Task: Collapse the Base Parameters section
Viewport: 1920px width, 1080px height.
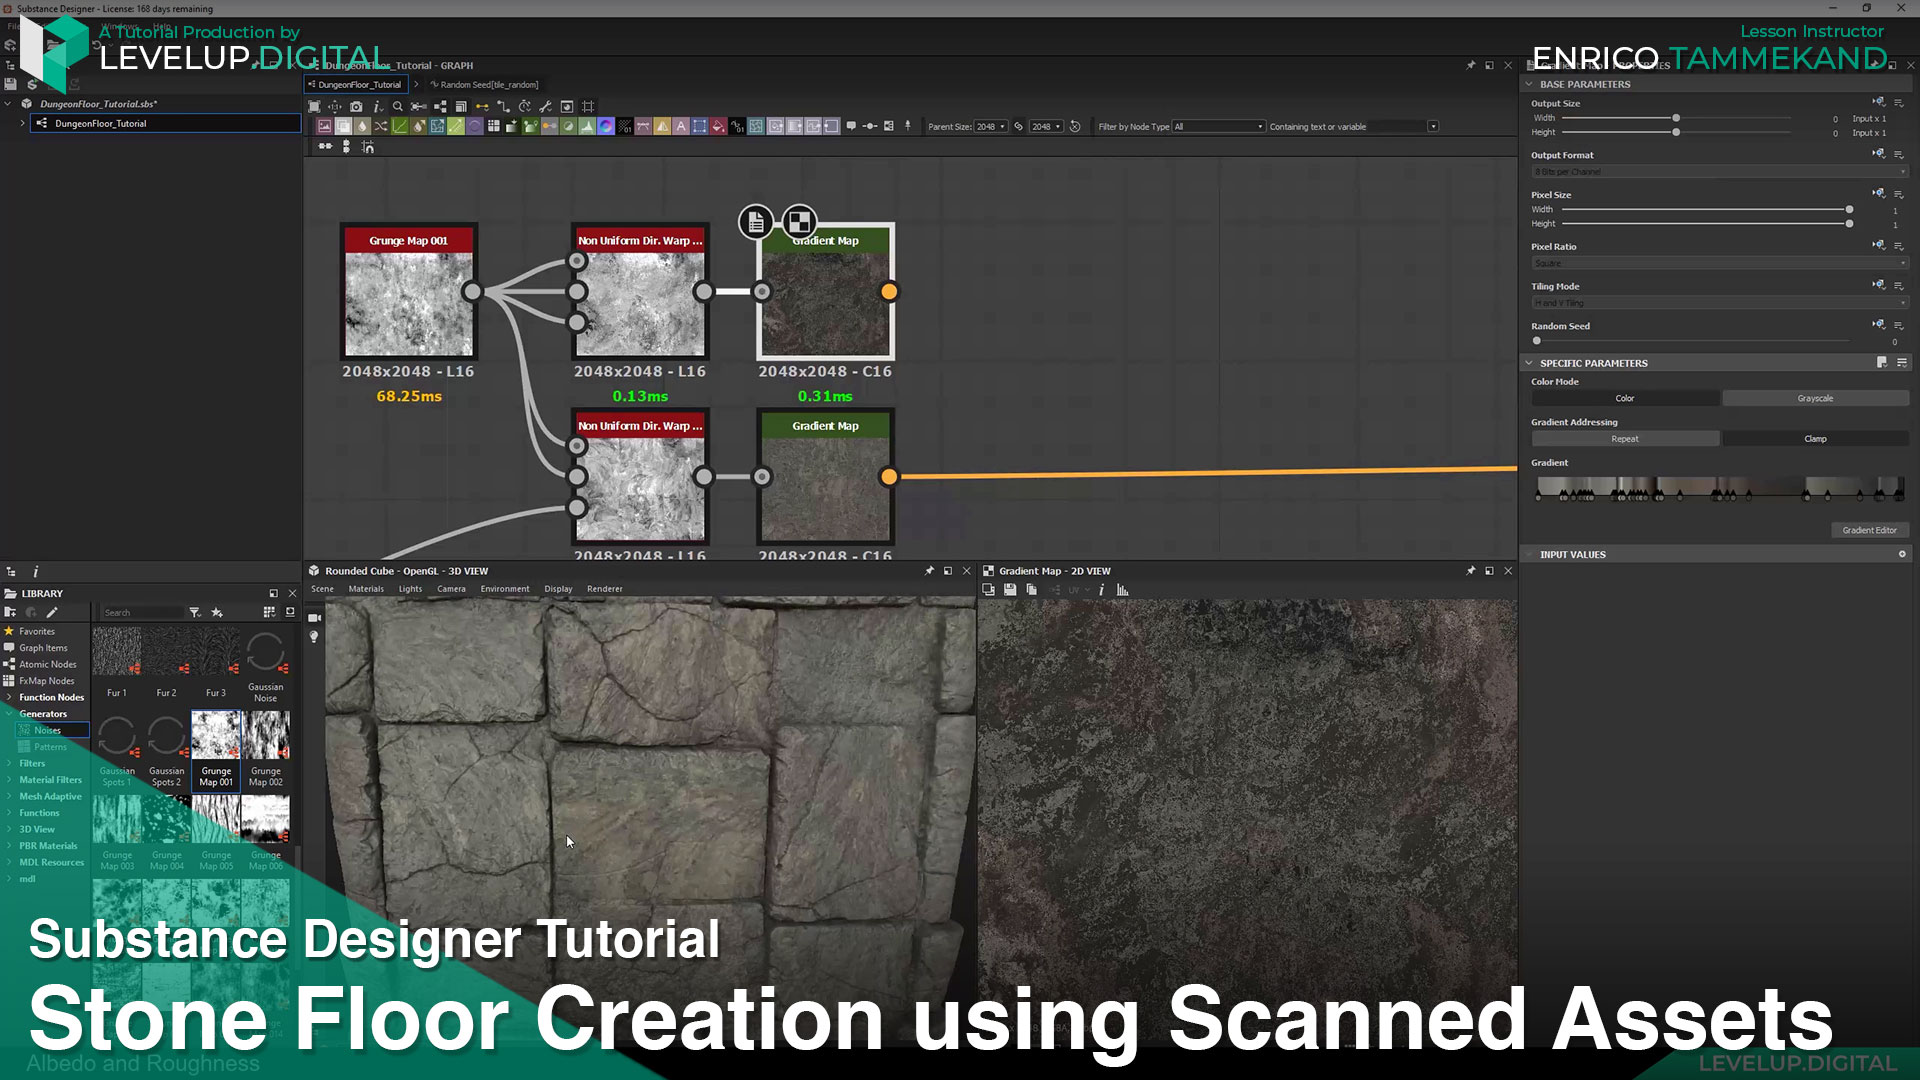Action: point(1529,84)
